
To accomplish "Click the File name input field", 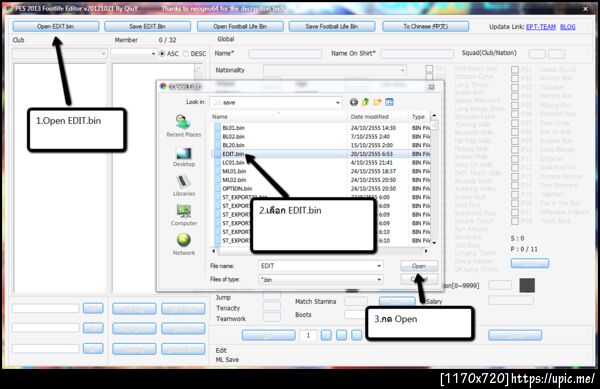I will tap(321, 266).
